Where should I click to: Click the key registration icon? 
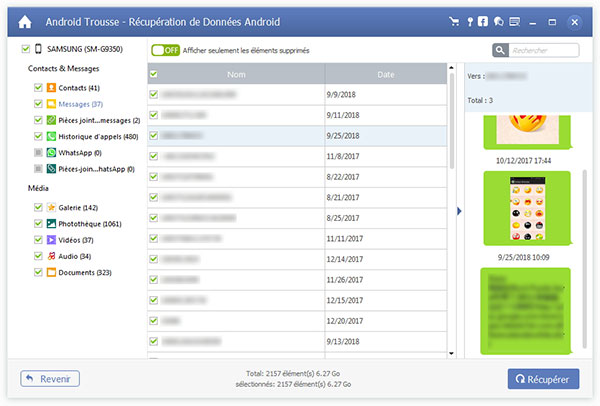[x=470, y=21]
